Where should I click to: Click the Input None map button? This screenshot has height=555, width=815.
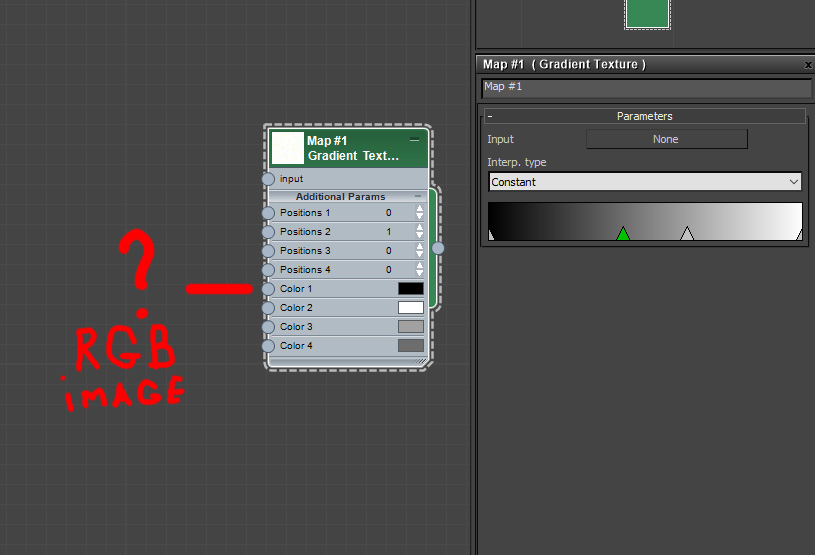667,139
